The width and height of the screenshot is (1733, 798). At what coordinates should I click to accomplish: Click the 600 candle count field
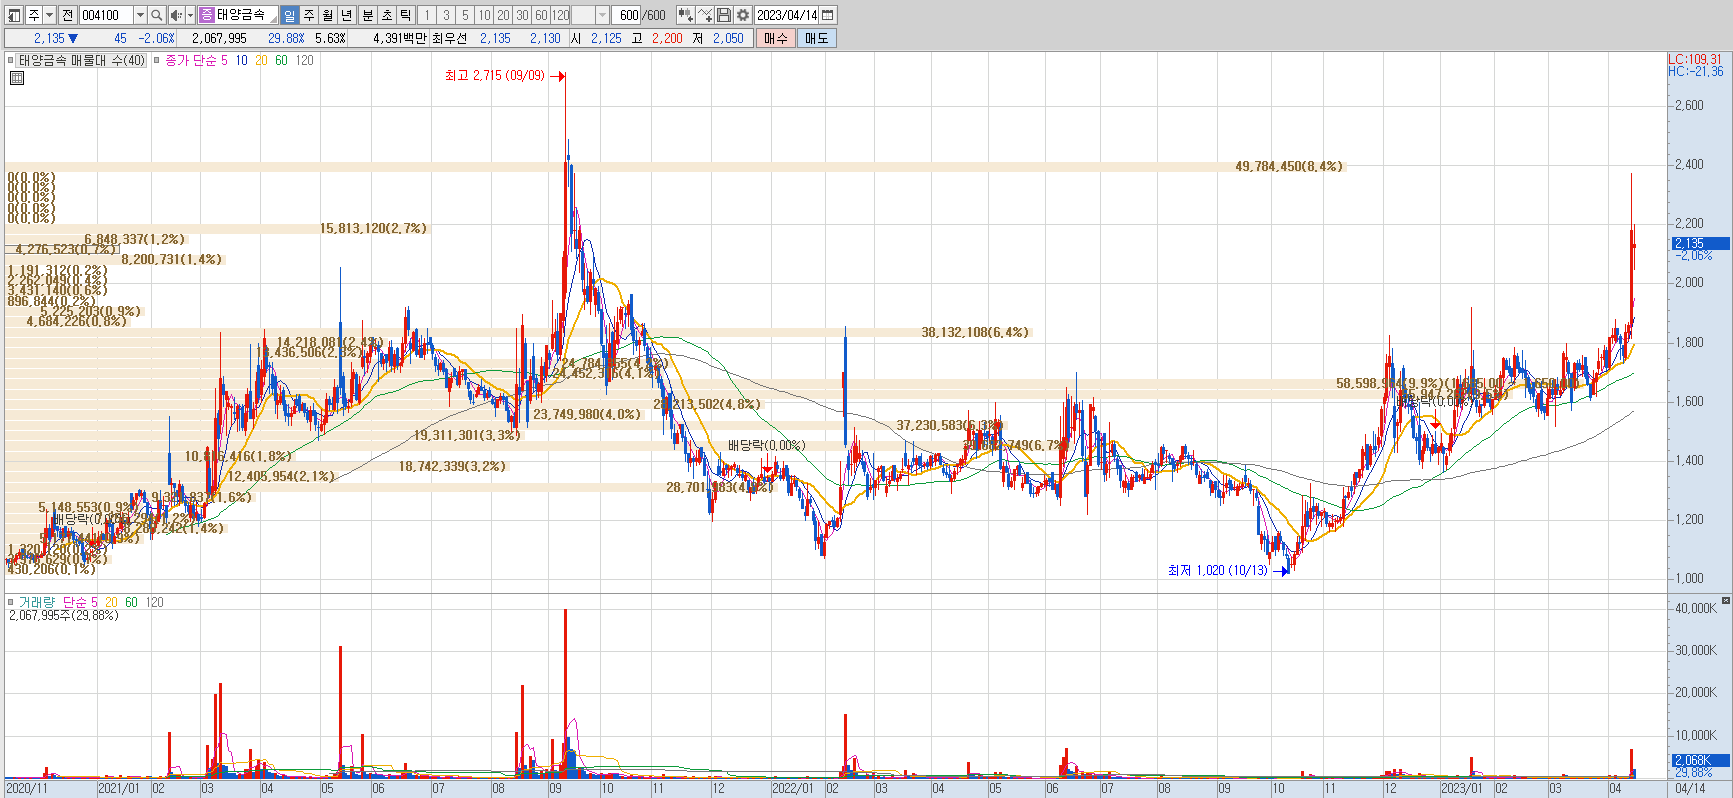pos(627,15)
